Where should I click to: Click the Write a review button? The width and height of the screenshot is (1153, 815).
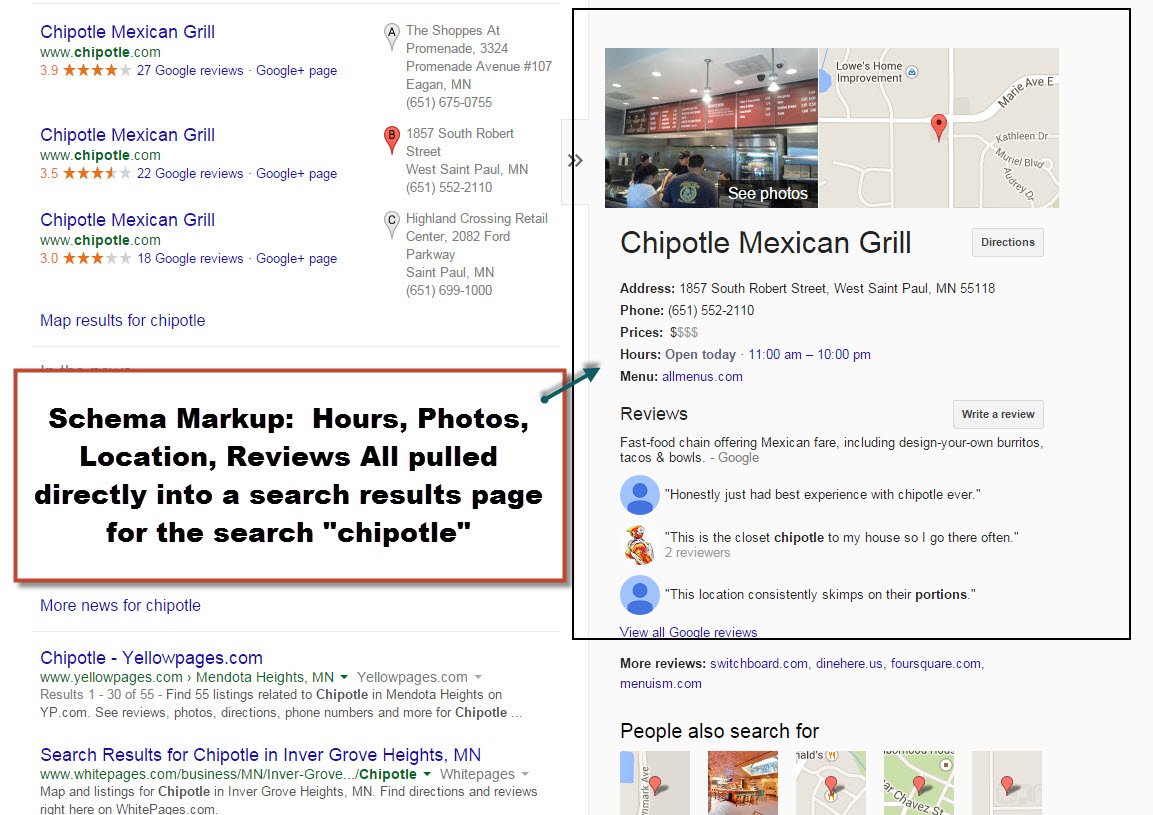(998, 414)
